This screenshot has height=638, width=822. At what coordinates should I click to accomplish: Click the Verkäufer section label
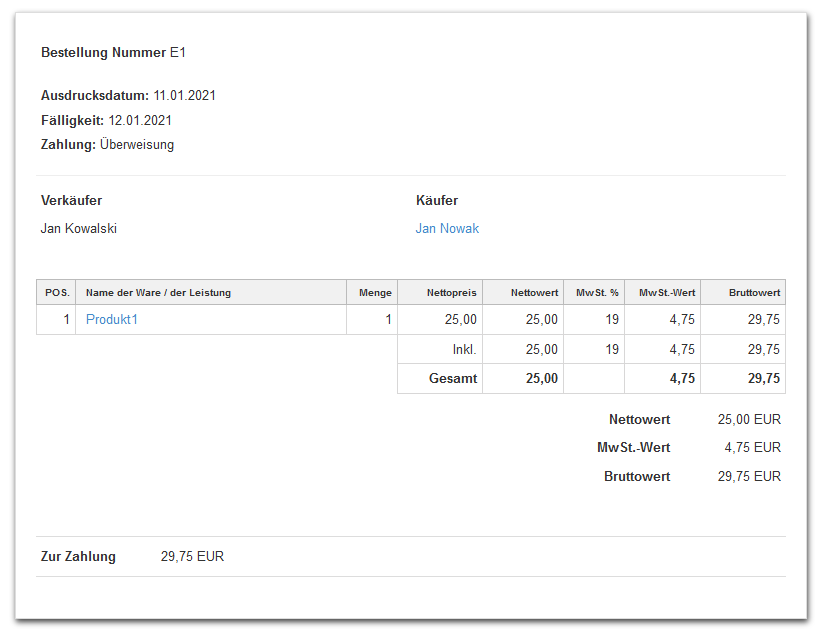pyautogui.click(x=71, y=201)
